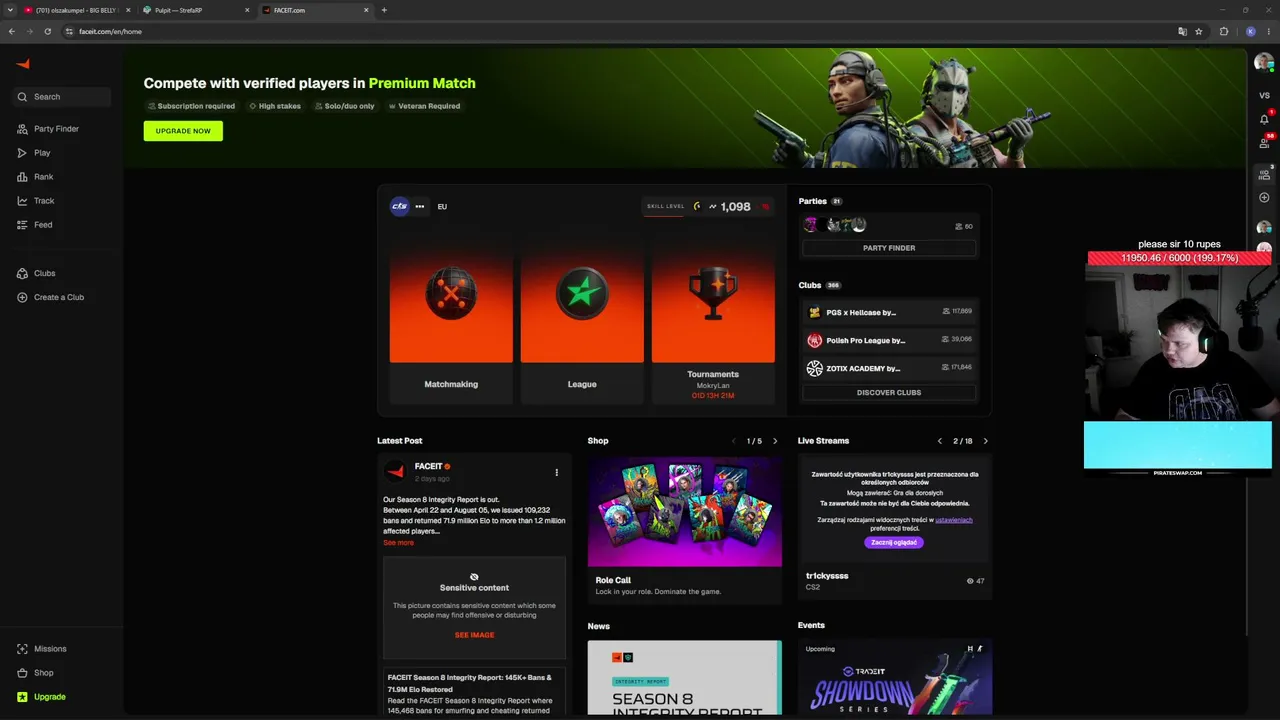The image size is (1280, 720).
Task: Open the Party Finder sidebar icon
Action: pyautogui.click(x=22, y=129)
